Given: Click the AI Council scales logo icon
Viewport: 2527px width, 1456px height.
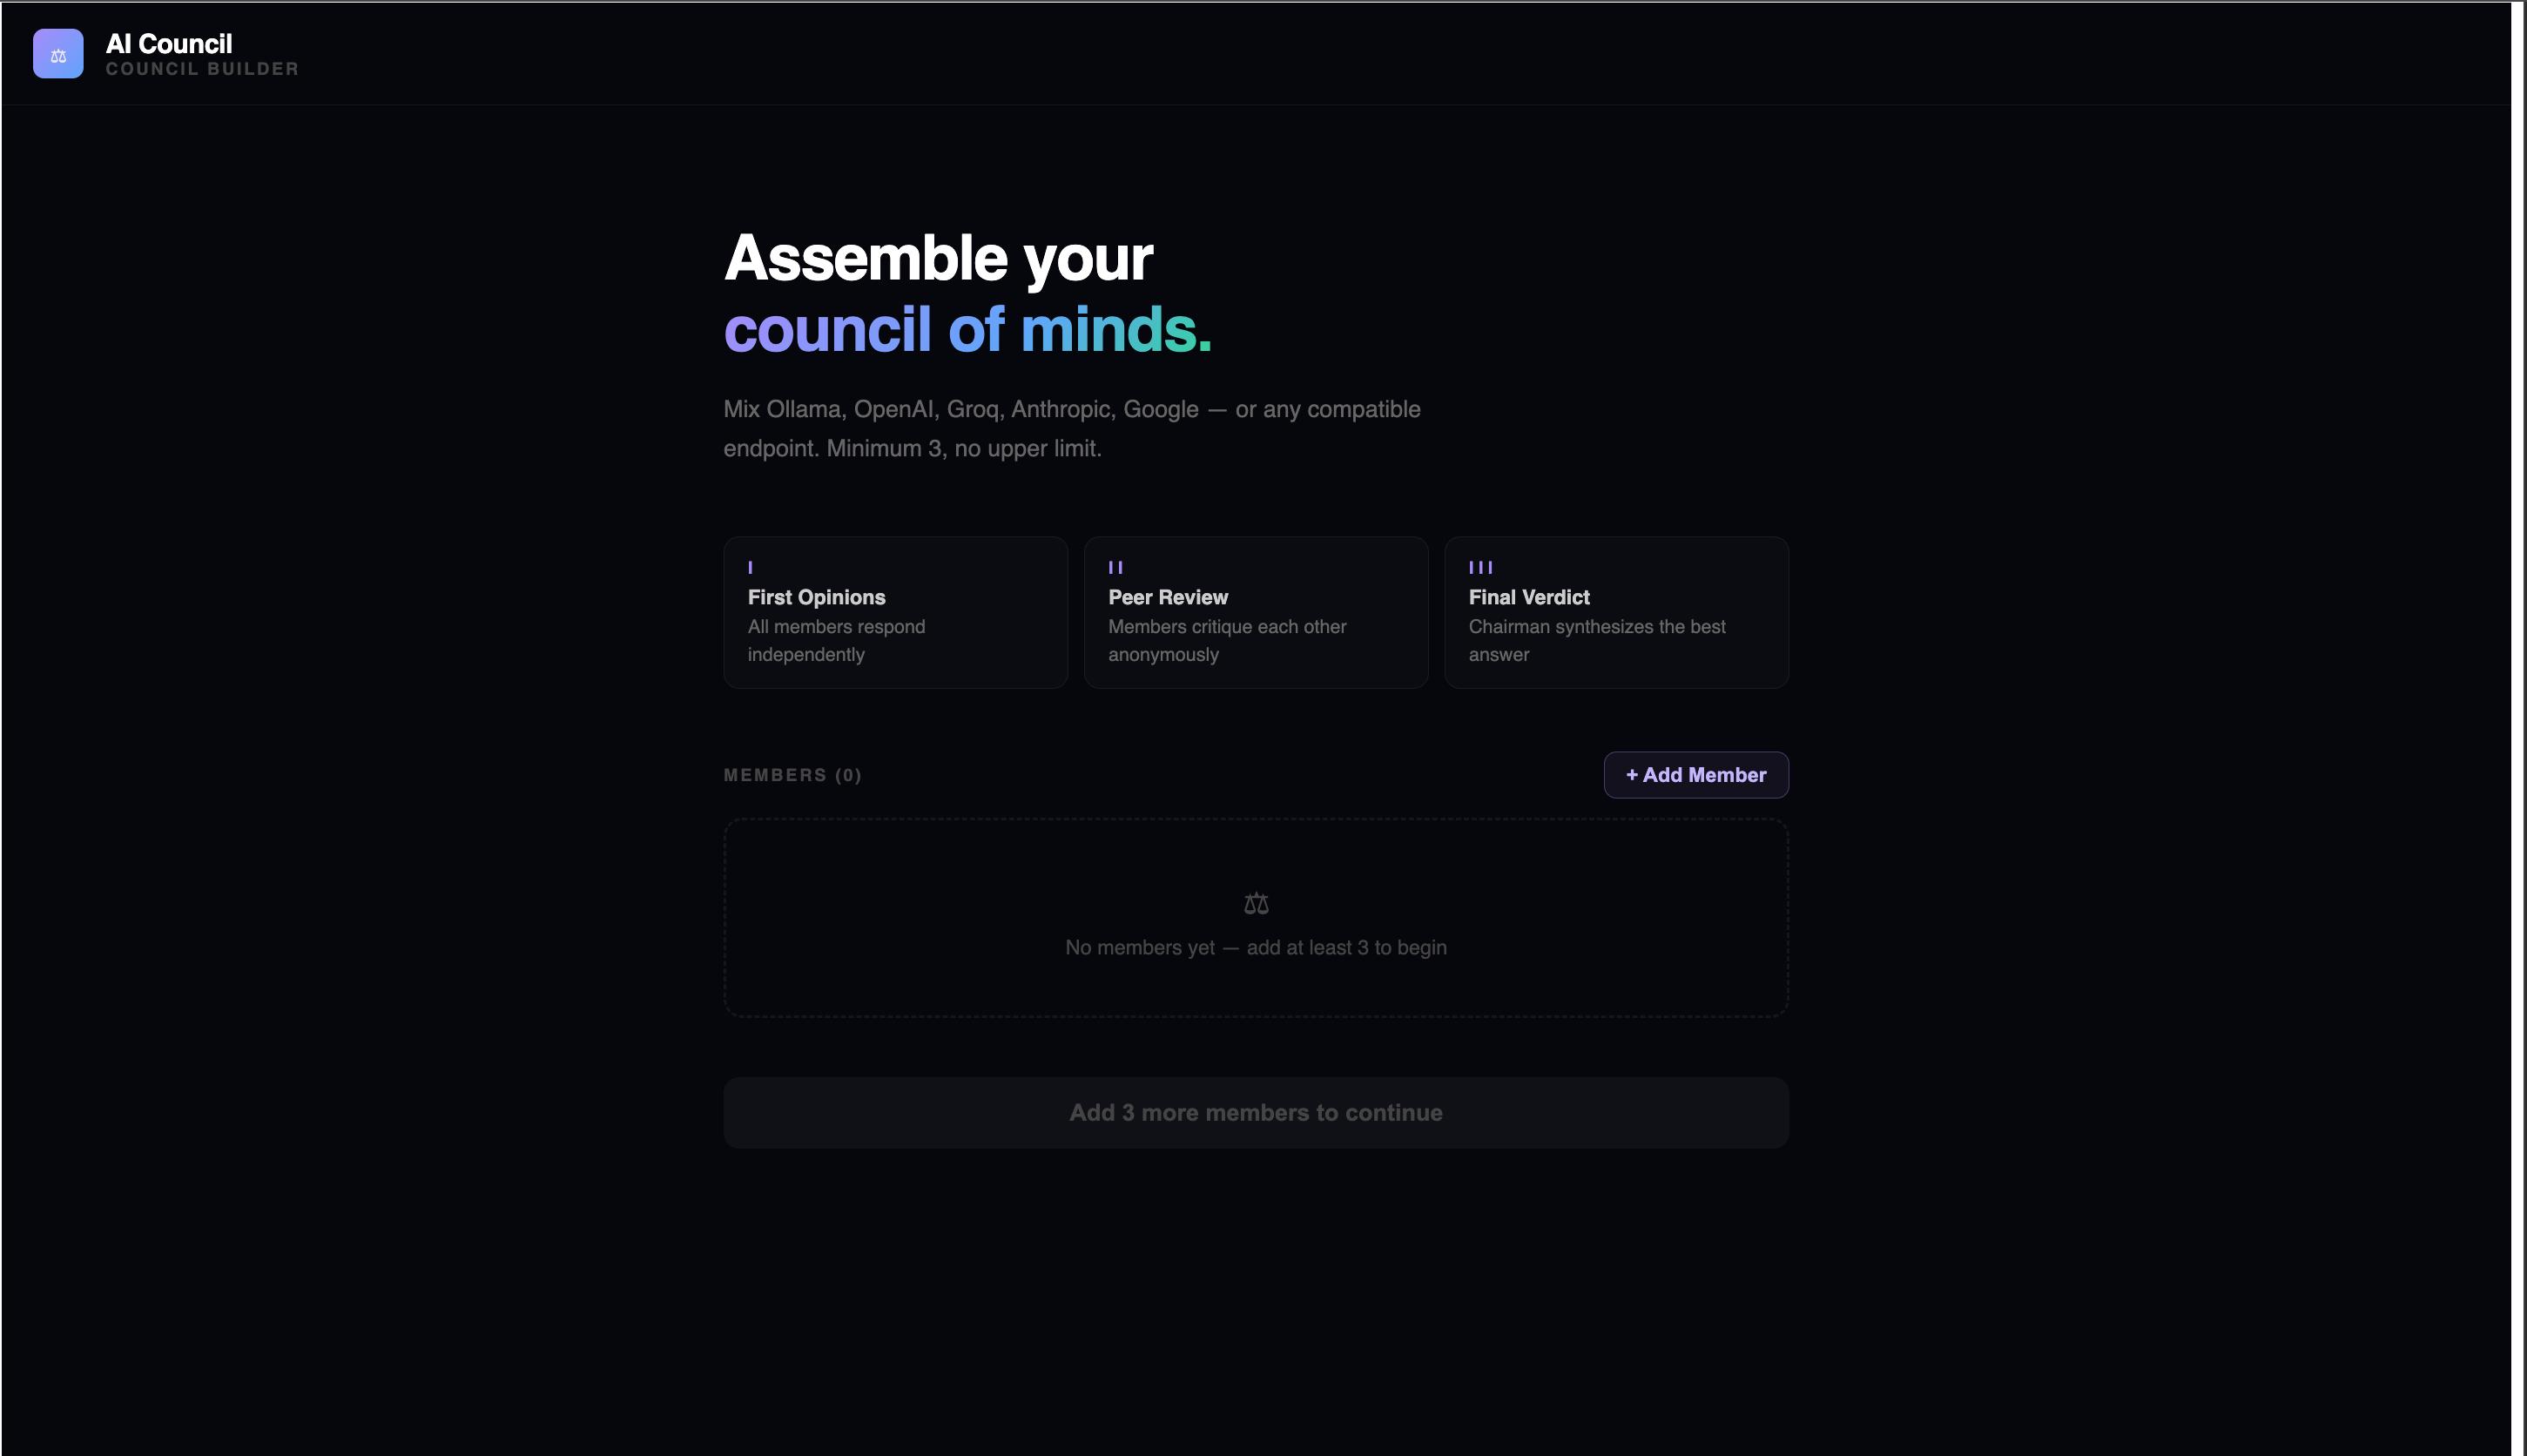Looking at the screenshot, I should pos(58,54).
